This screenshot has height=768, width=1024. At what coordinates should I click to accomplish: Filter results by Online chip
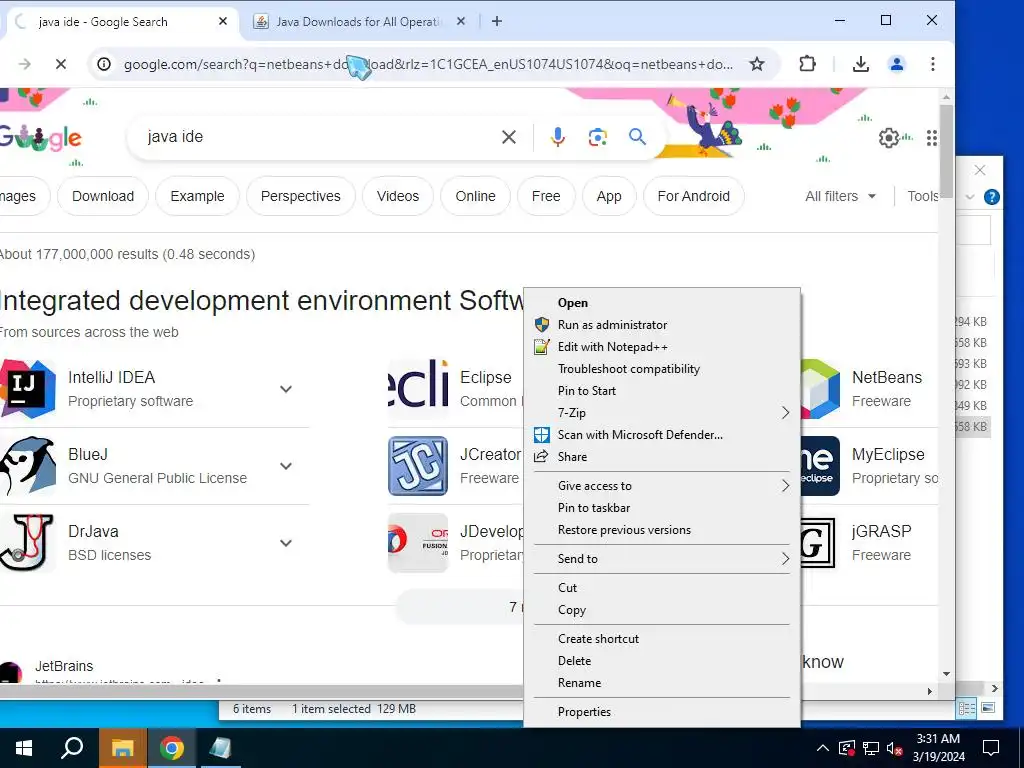pyautogui.click(x=475, y=196)
